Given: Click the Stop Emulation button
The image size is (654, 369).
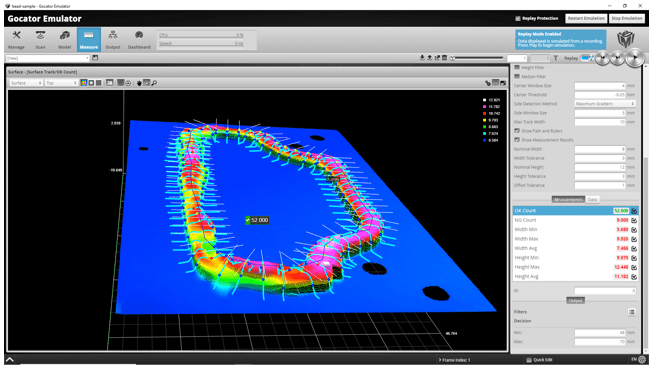Looking at the screenshot, I should (627, 18).
